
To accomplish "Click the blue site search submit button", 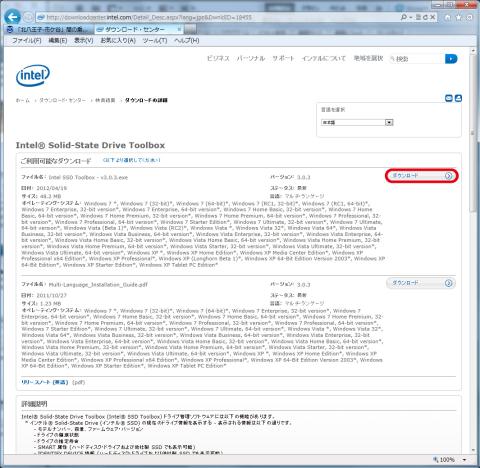I will click(451, 59).
